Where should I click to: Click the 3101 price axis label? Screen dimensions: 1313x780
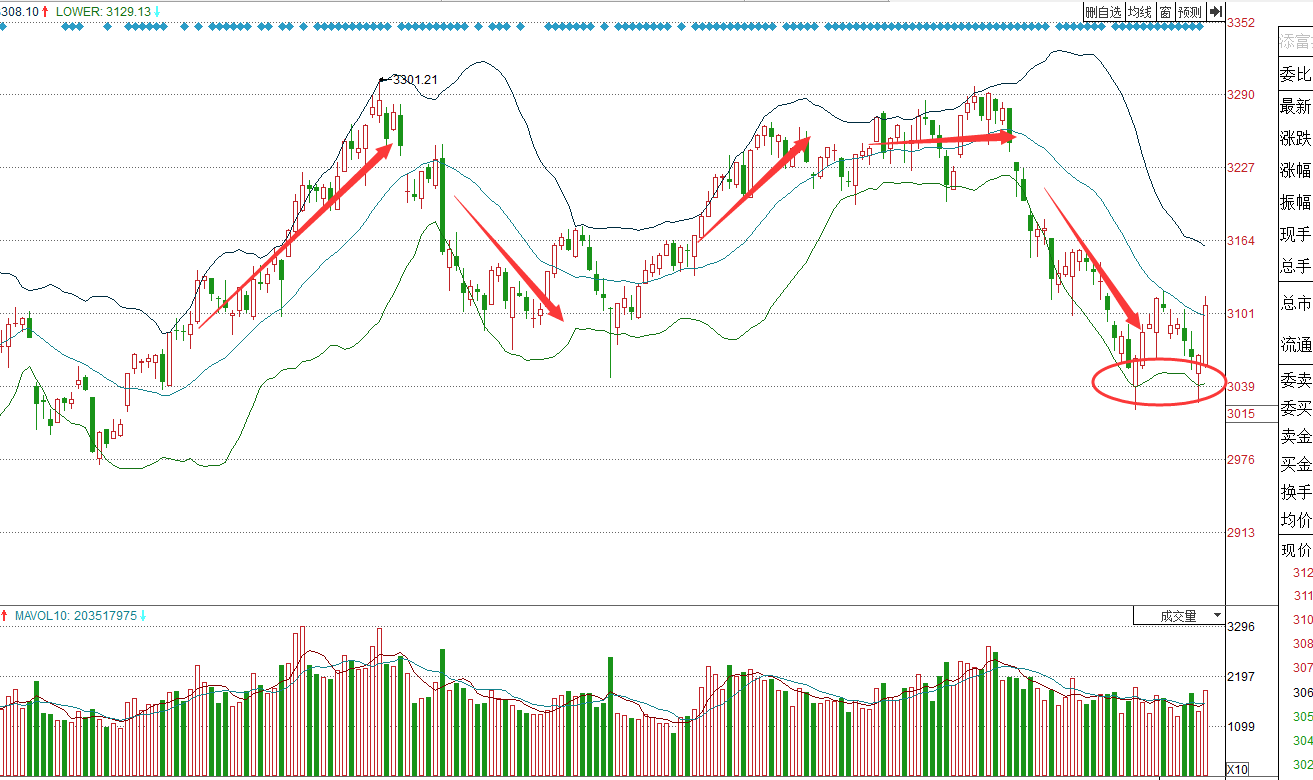1241,314
